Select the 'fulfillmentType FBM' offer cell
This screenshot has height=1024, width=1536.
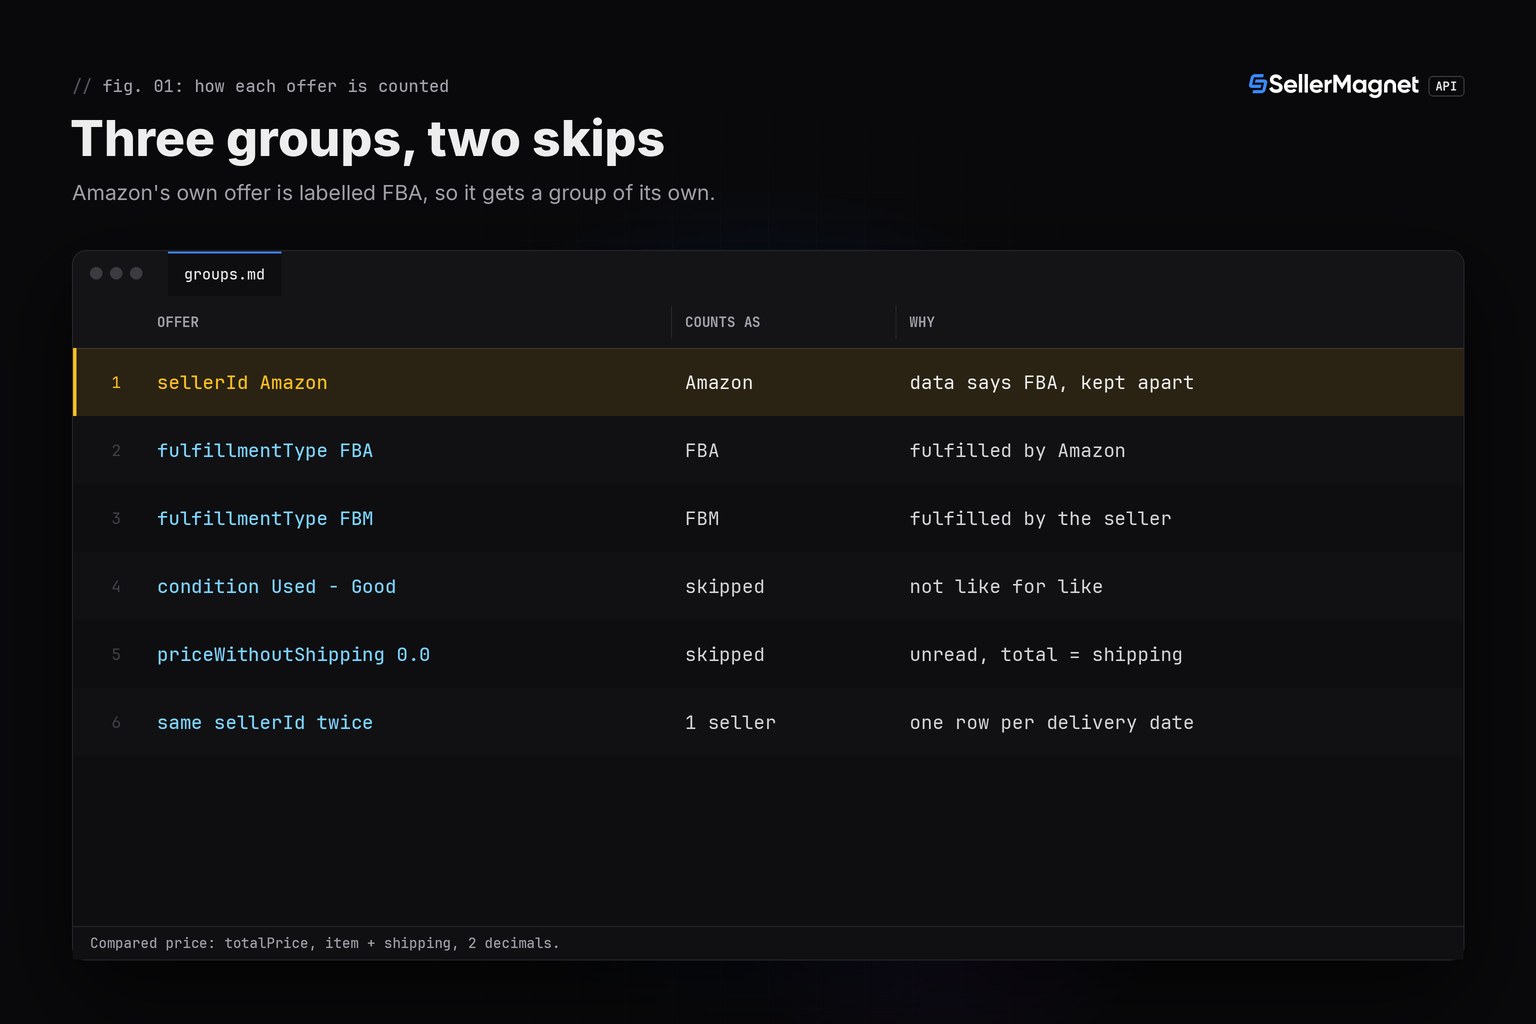[265, 519]
